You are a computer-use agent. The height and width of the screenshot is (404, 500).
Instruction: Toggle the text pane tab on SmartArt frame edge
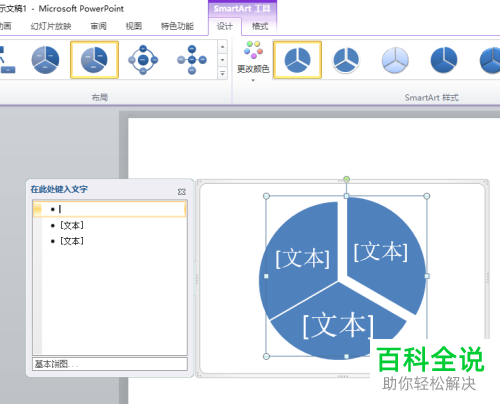point(196,278)
